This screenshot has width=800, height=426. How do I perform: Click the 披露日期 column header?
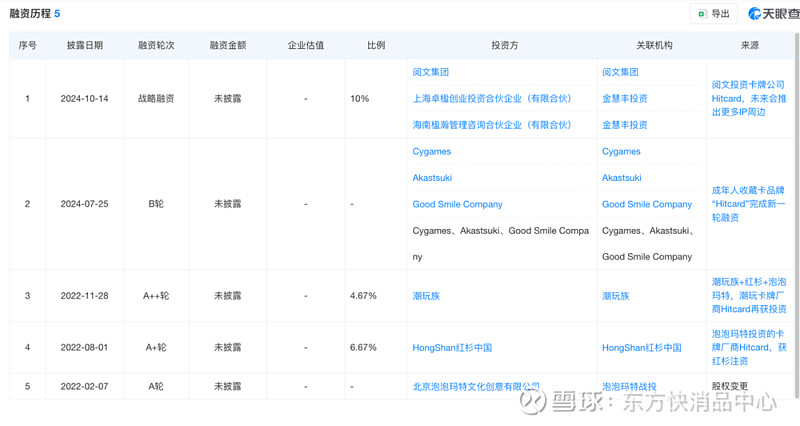click(x=85, y=45)
